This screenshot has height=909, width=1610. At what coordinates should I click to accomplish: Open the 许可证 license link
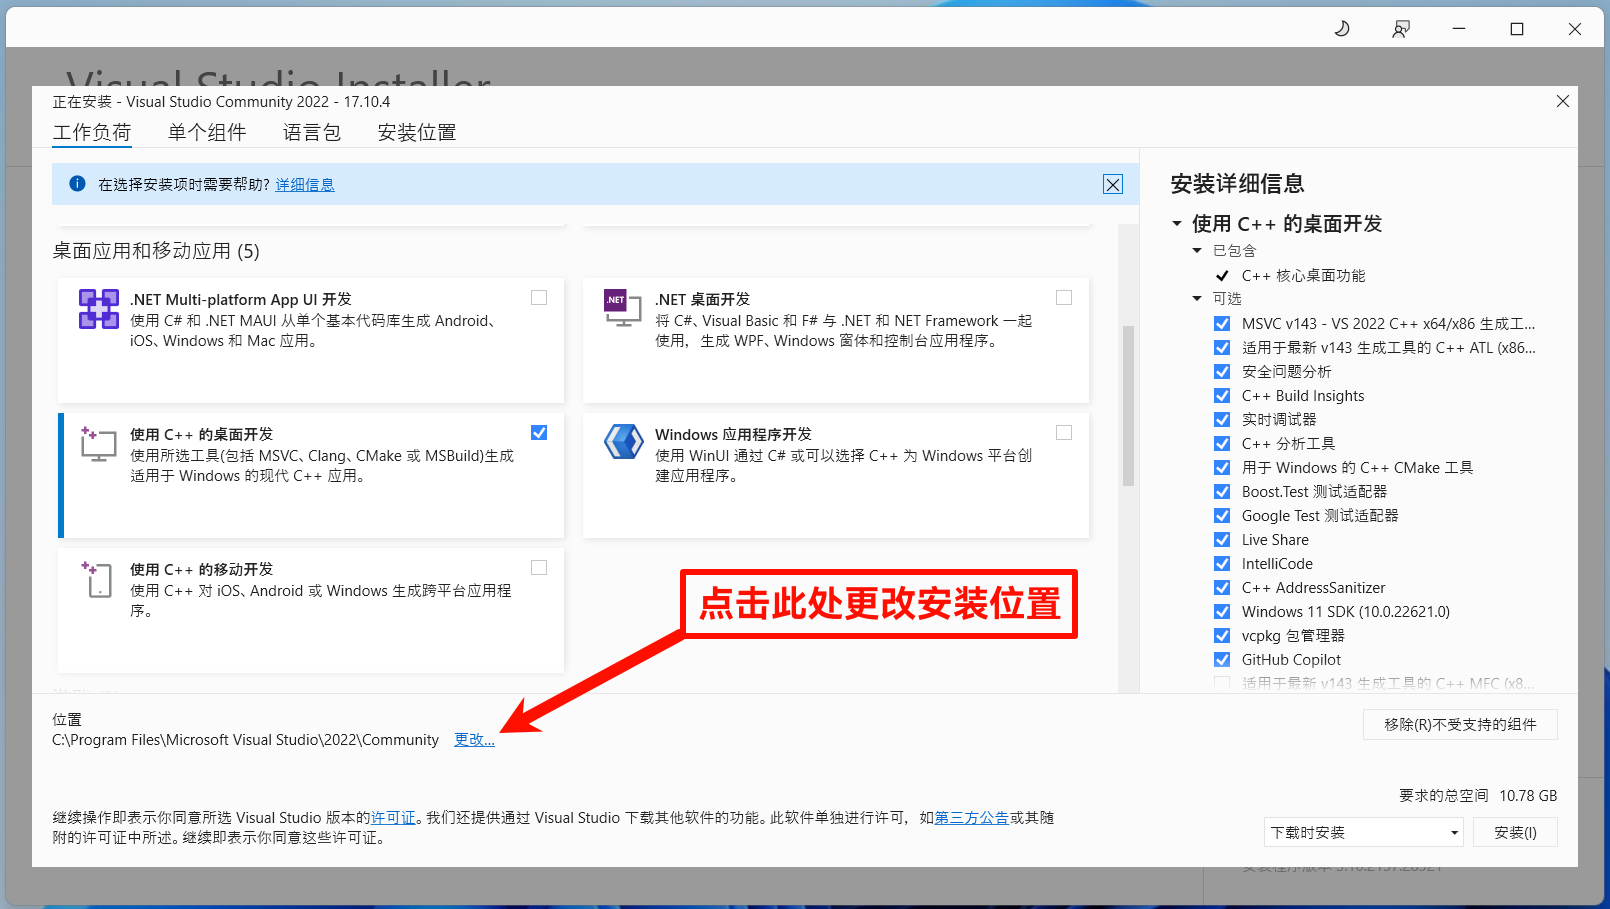(393, 818)
